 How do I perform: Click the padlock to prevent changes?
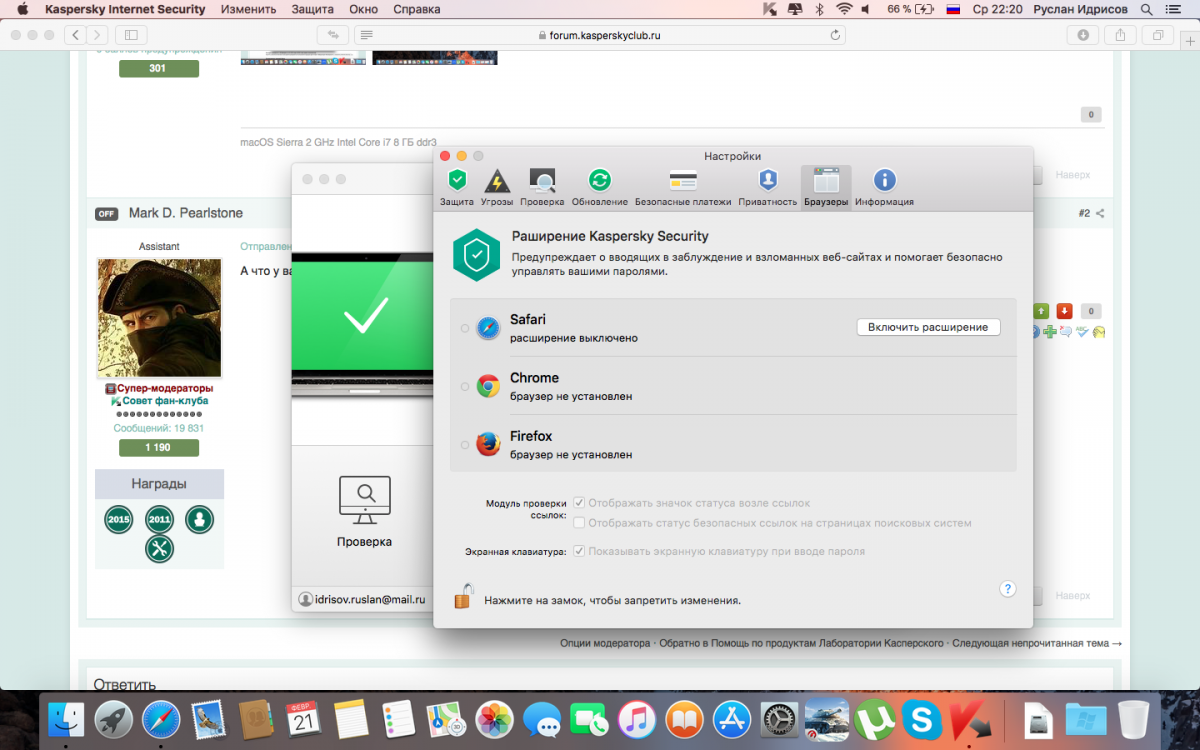[x=463, y=596]
